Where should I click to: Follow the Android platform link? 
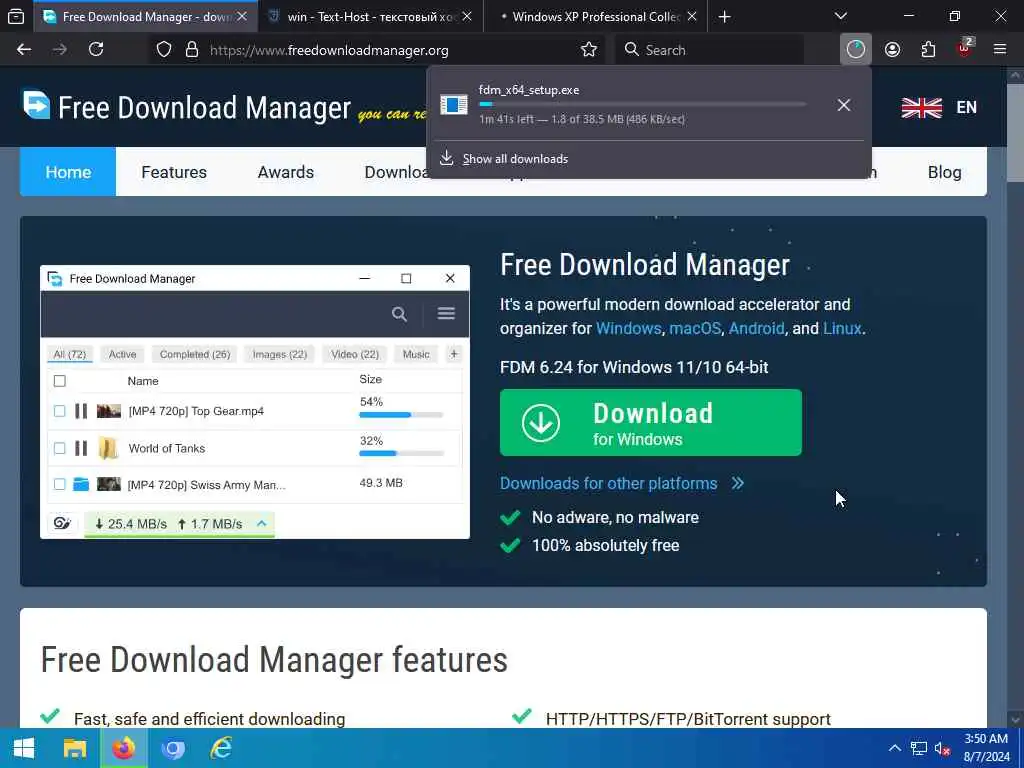pos(756,328)
